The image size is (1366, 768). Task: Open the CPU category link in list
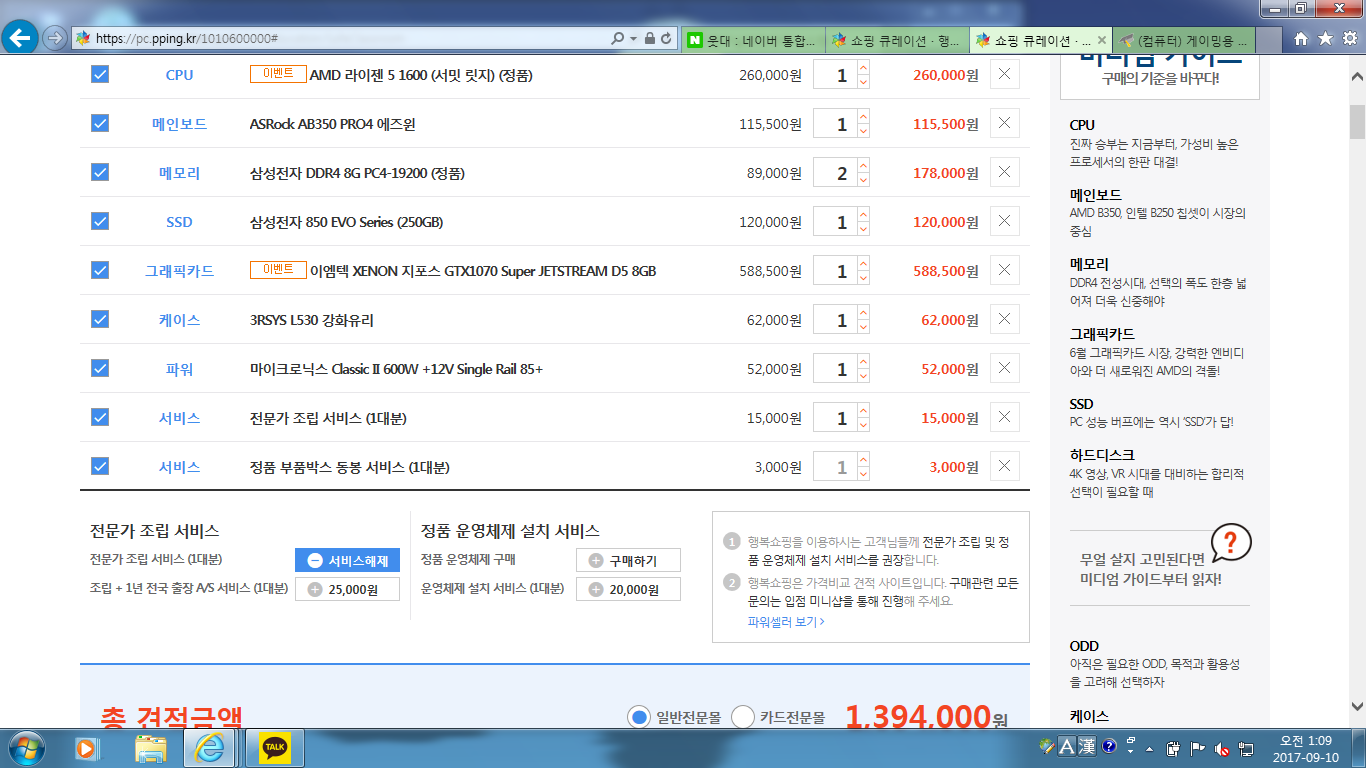coord(180,75)
